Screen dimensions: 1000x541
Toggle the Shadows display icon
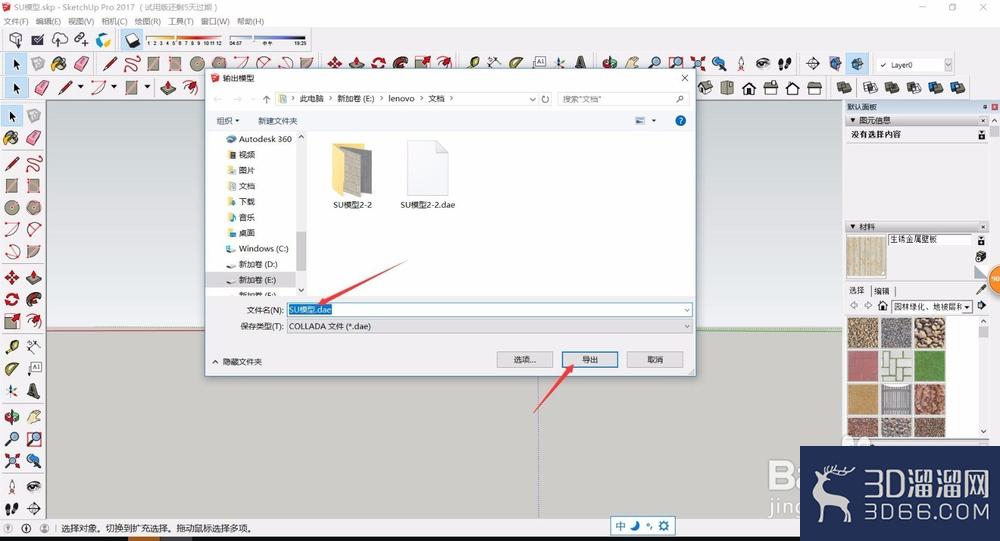click(132, 40)
